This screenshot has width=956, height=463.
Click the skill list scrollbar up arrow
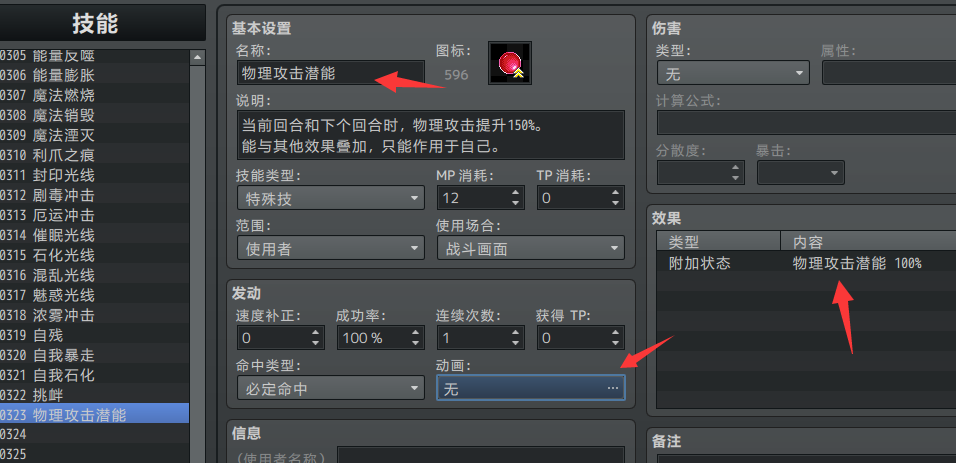coord(198,57)
